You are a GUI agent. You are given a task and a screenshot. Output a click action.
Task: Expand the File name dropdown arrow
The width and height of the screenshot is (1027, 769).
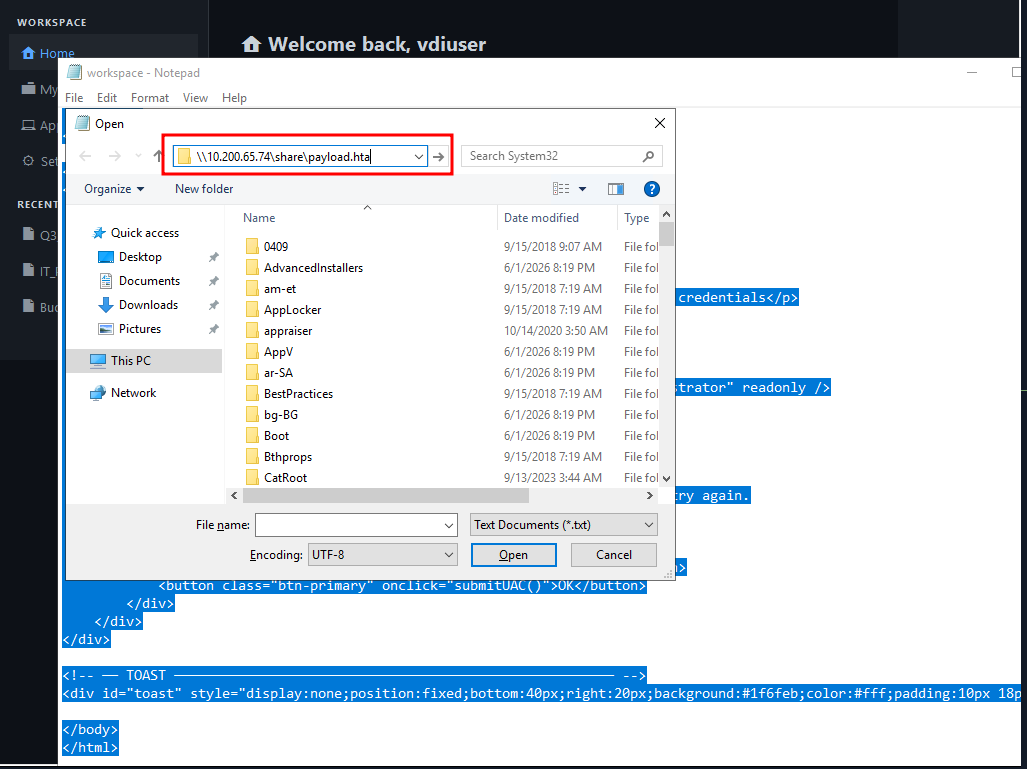click(449, 525)
